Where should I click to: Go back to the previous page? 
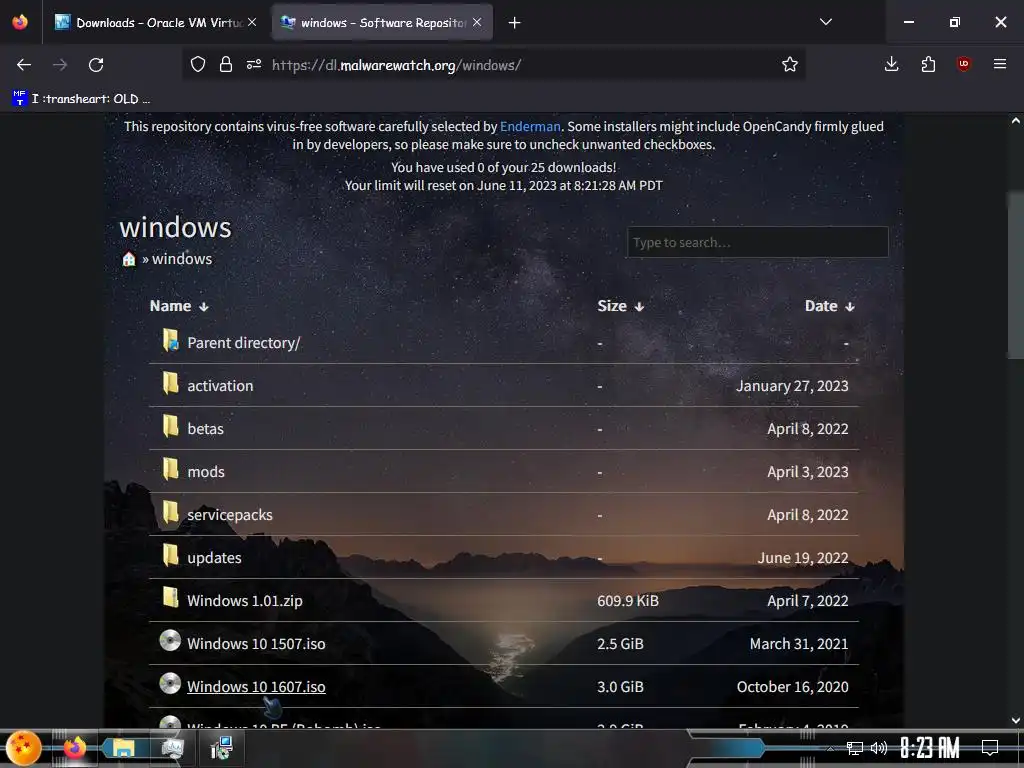click(x=24, y=65)
